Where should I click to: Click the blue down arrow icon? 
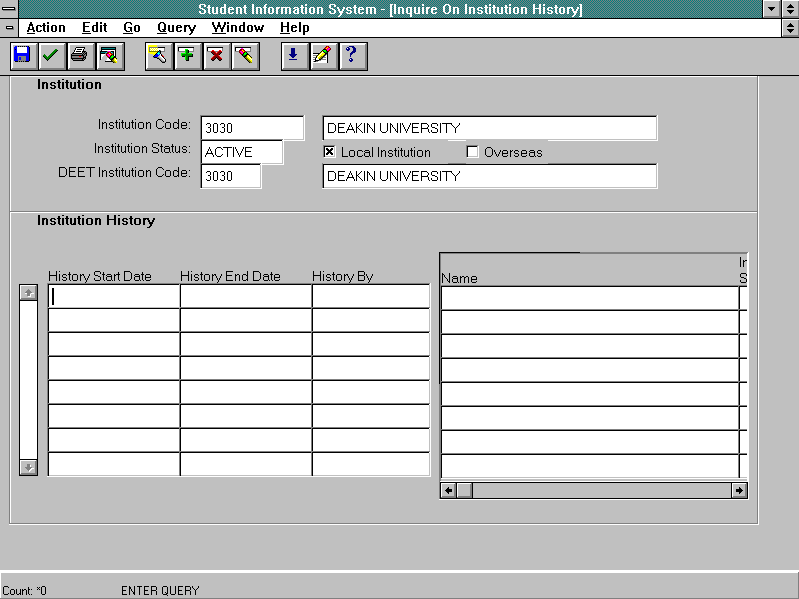click(293, 56)
